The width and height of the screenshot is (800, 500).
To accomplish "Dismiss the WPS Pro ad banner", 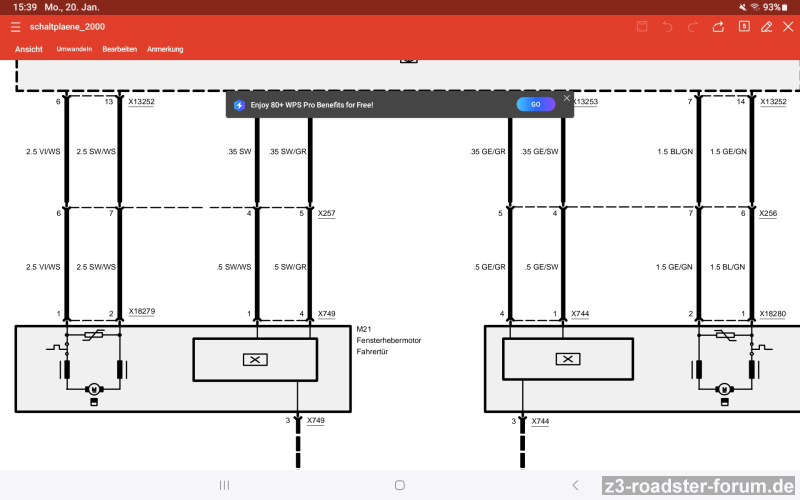I will coord(567,98).
